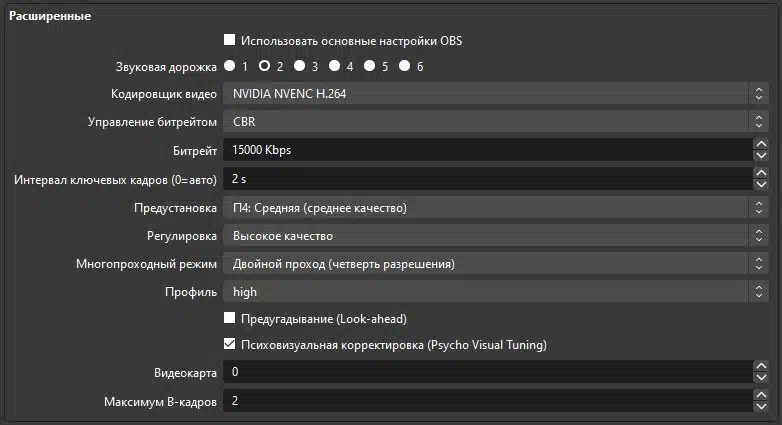Open Кодировщик видео NVIDIA NVENC dropdown
782x425 pixels.
495,93
